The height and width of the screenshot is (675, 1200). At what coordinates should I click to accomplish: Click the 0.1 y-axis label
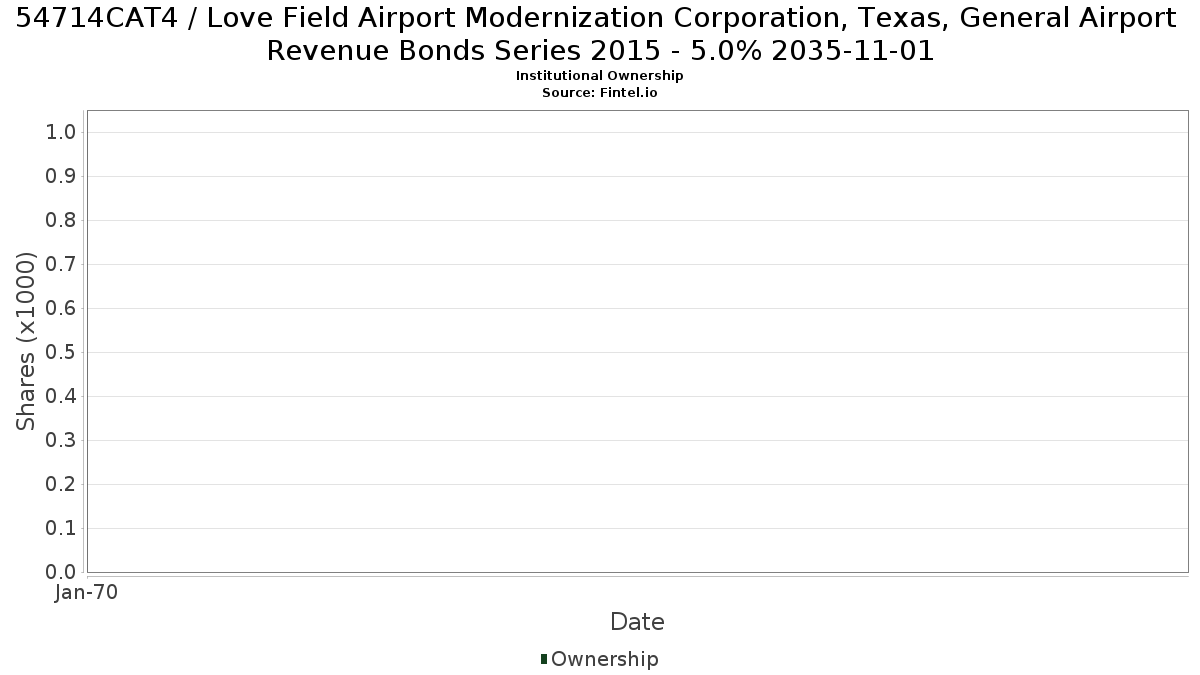(62, 528)
